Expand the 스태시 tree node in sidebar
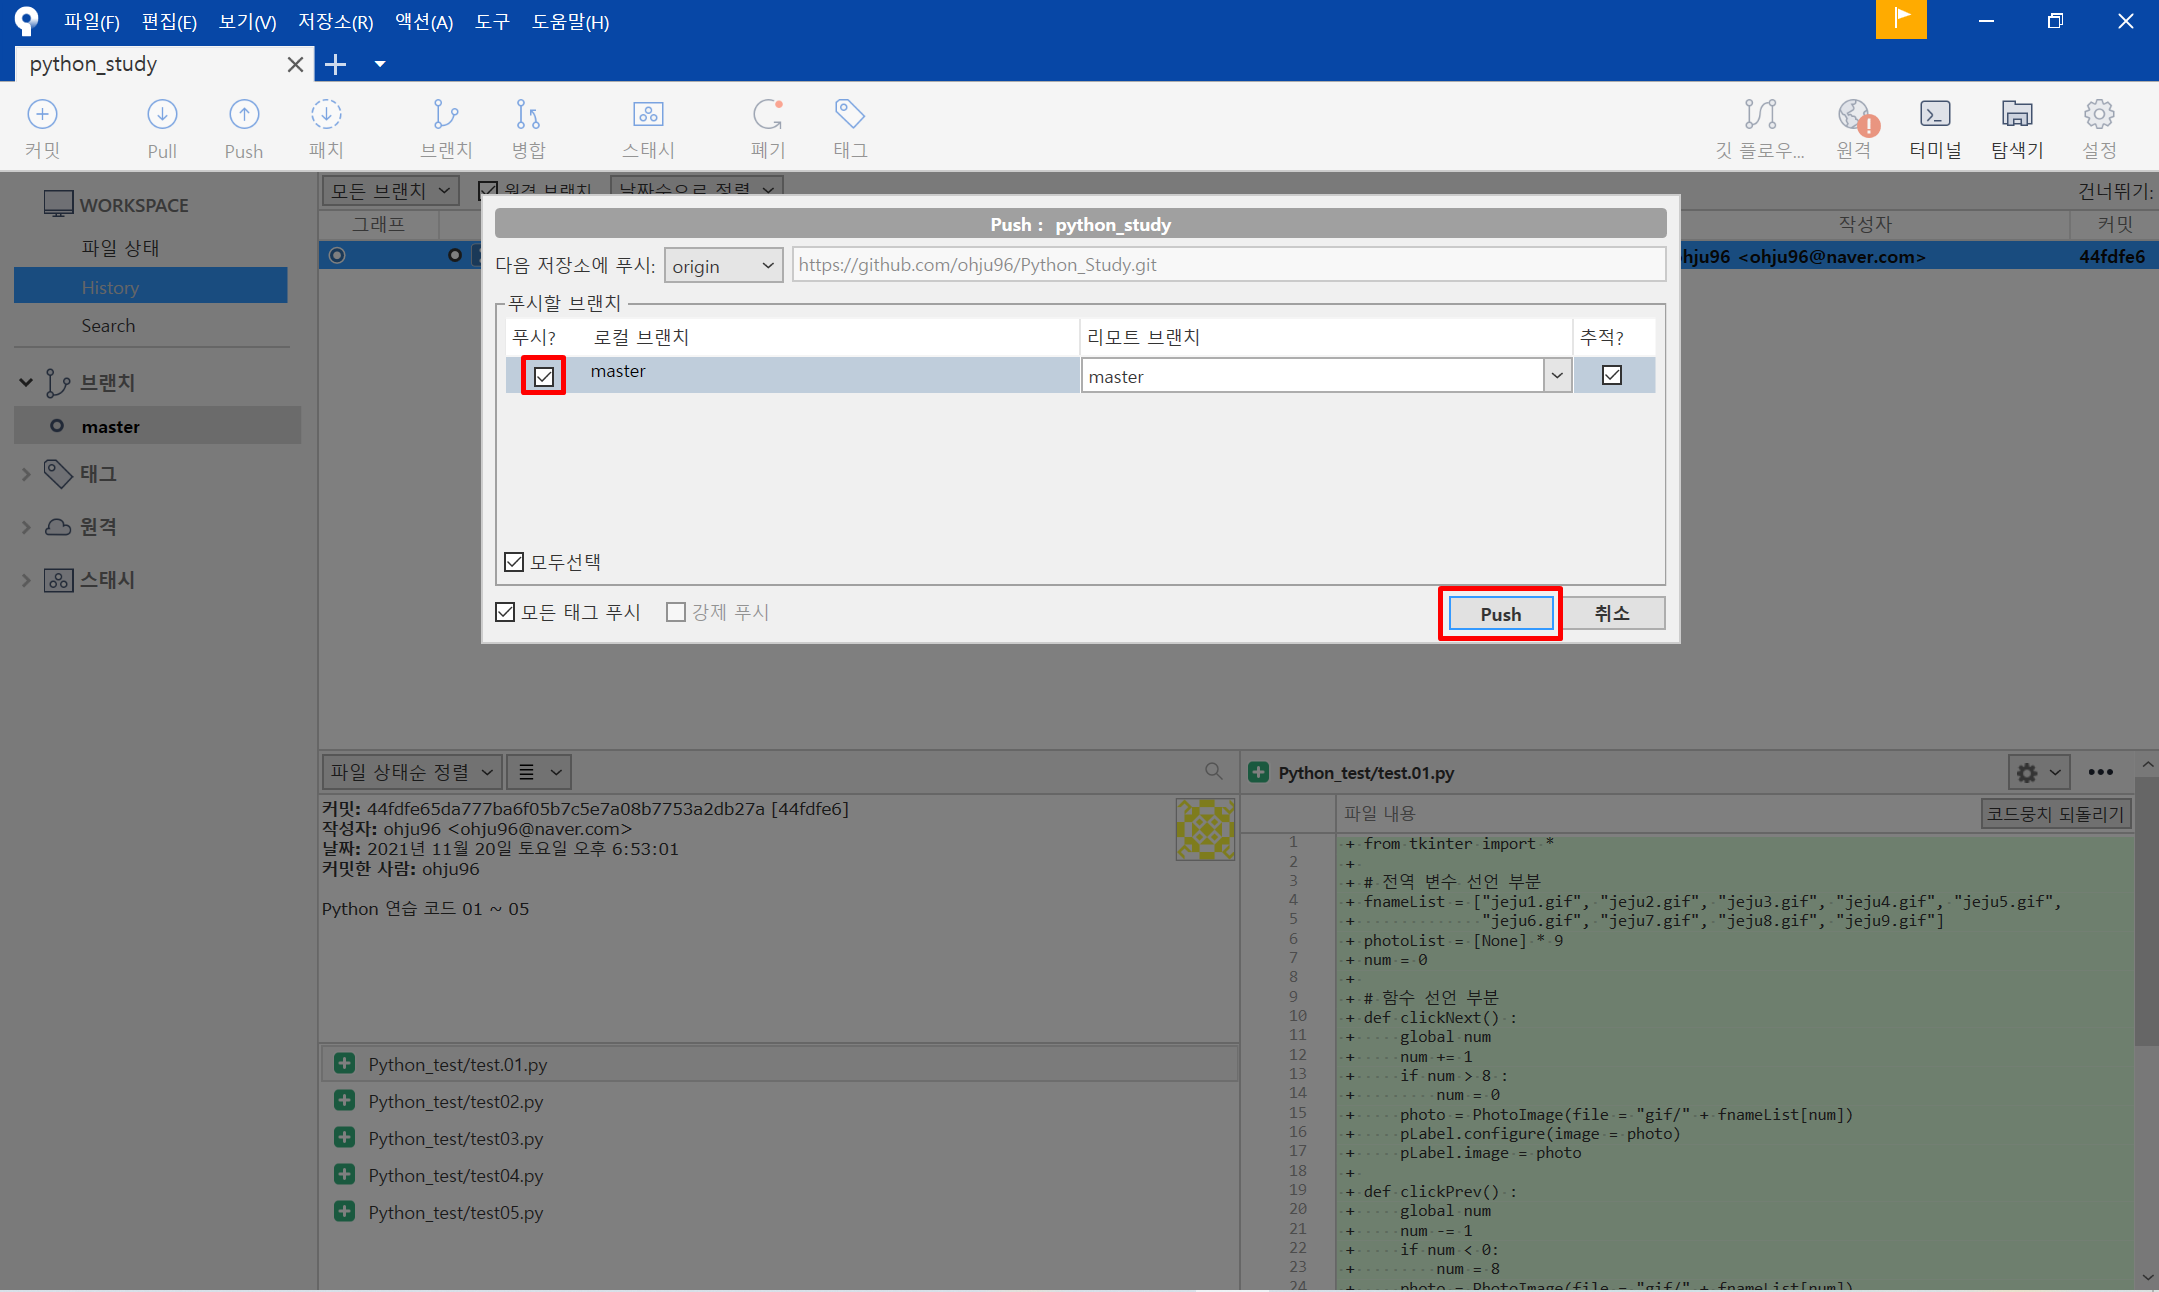The image size is (2159, 1292). pos(26,580)
